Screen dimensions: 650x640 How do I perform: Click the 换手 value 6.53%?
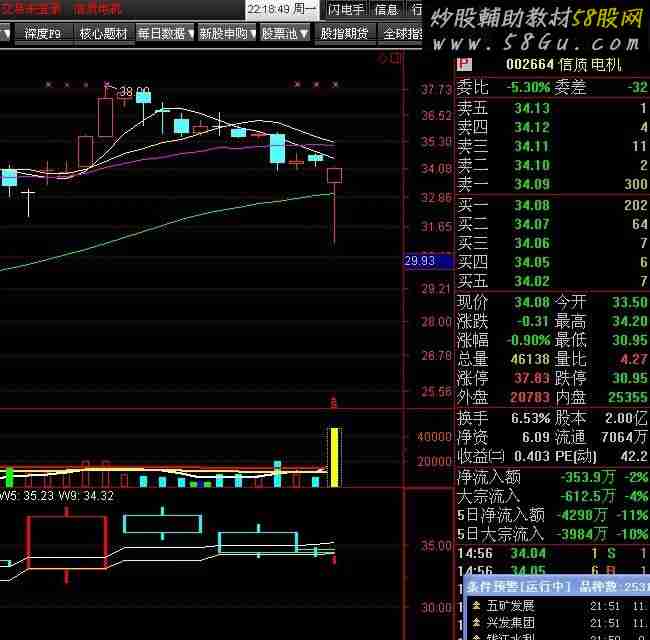pos(531,418)
